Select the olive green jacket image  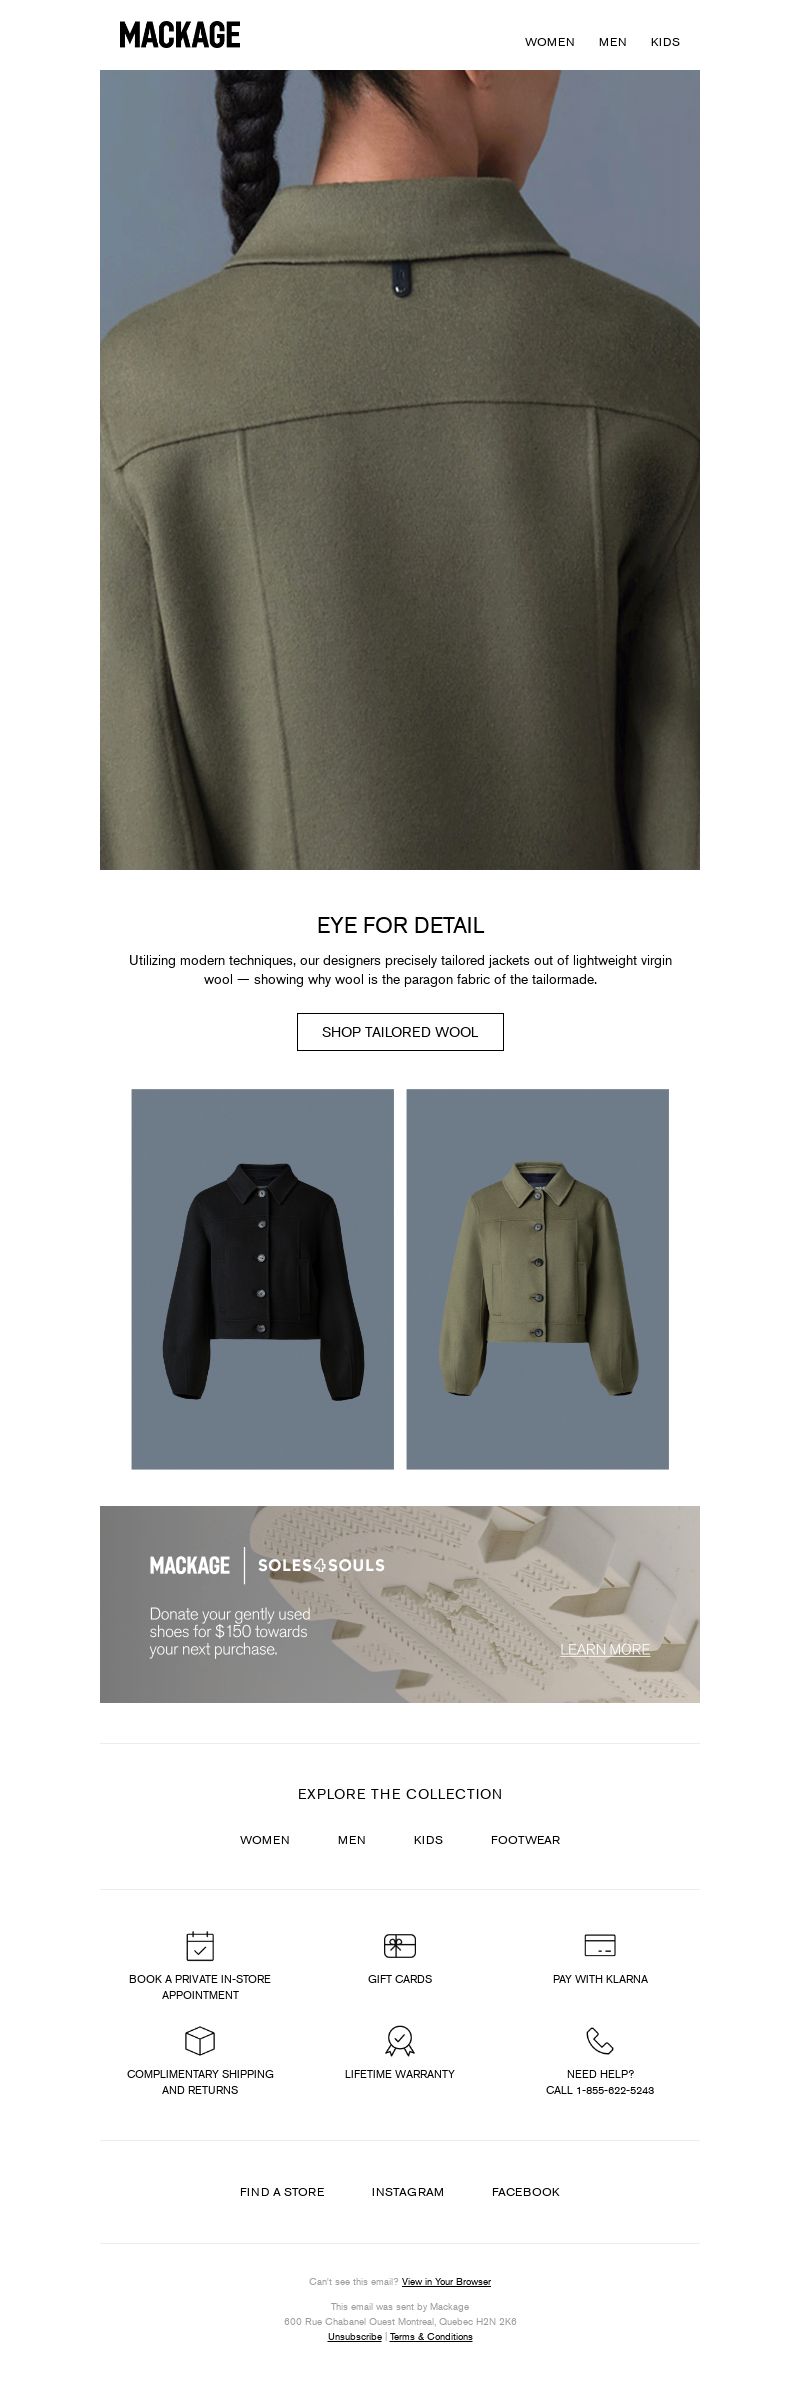coord(538,1279)
